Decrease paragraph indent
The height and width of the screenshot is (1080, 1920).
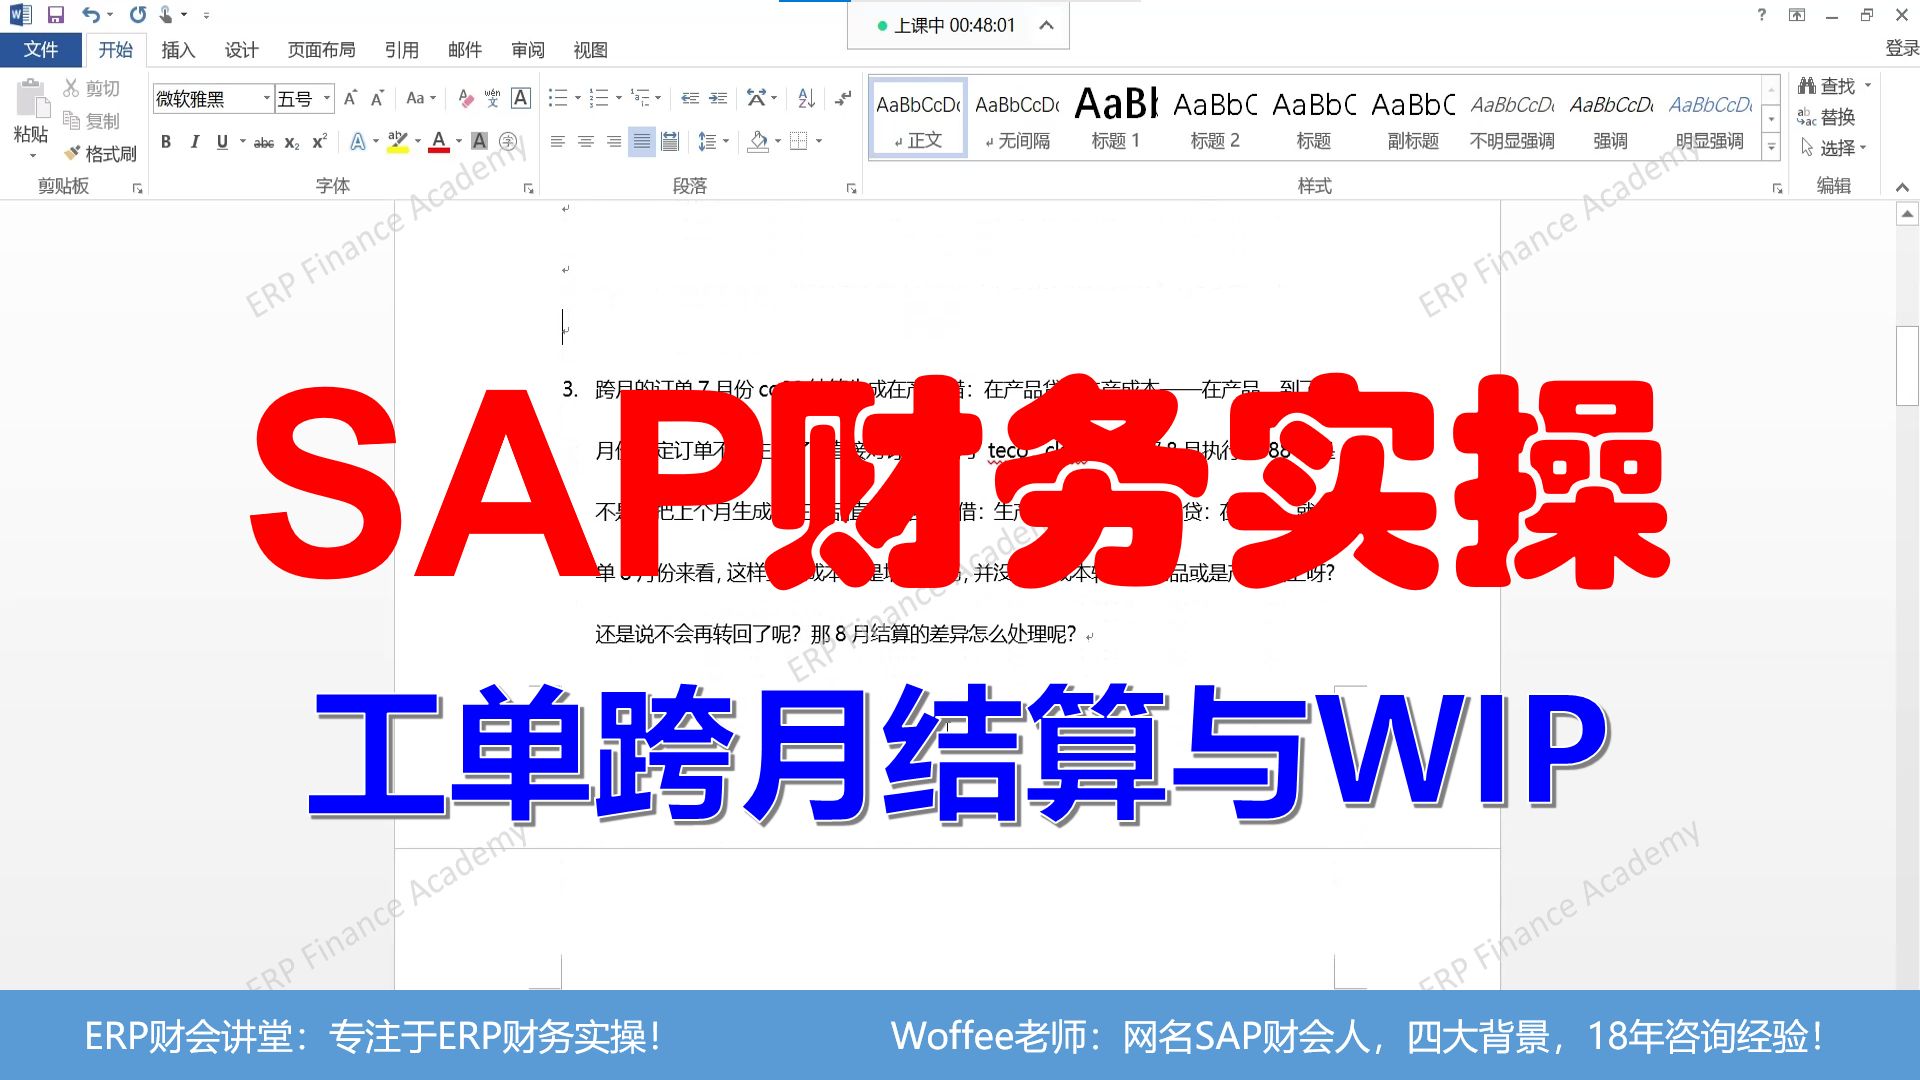point(690,98)
